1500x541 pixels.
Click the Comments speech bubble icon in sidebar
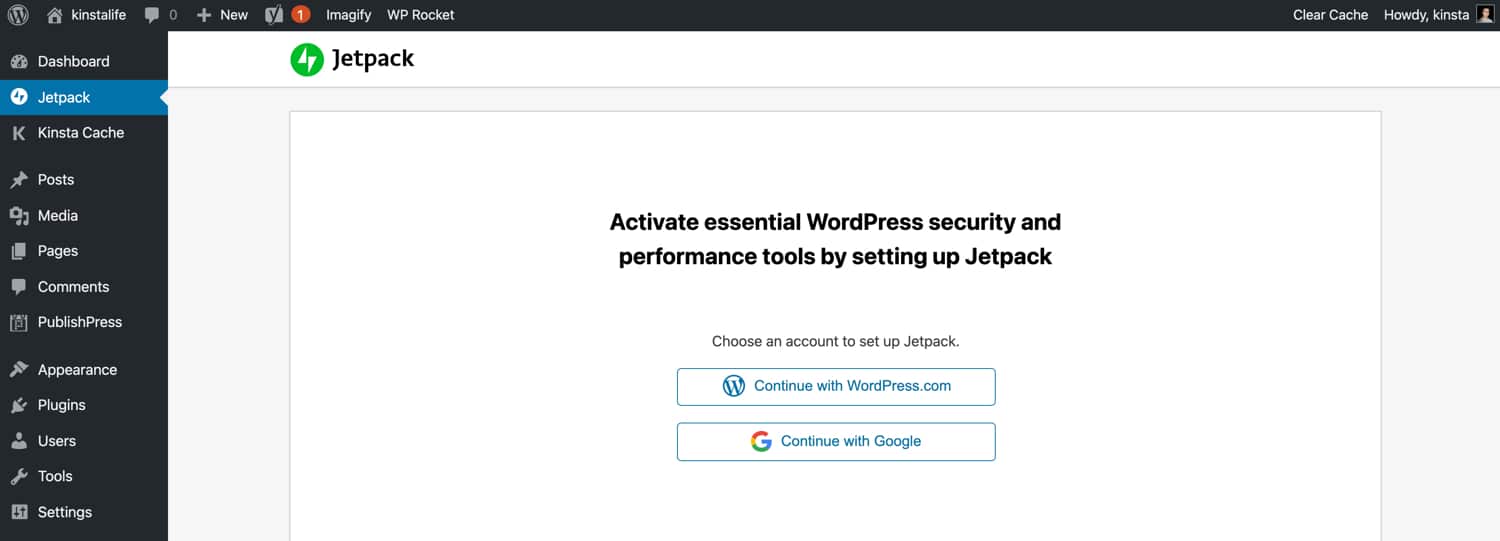(18, 287)
